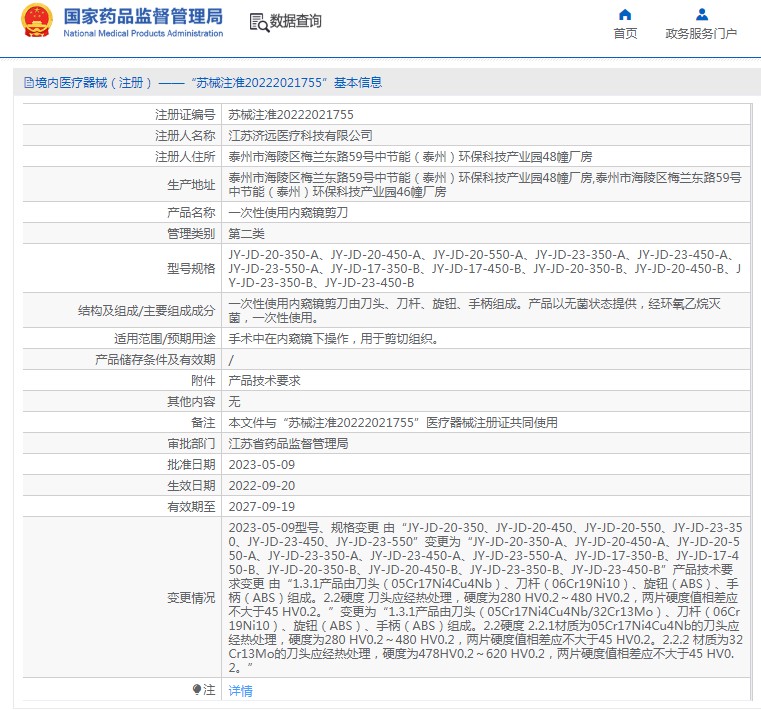Click registration number 苏械注准20222021755 value

point(291,115)
